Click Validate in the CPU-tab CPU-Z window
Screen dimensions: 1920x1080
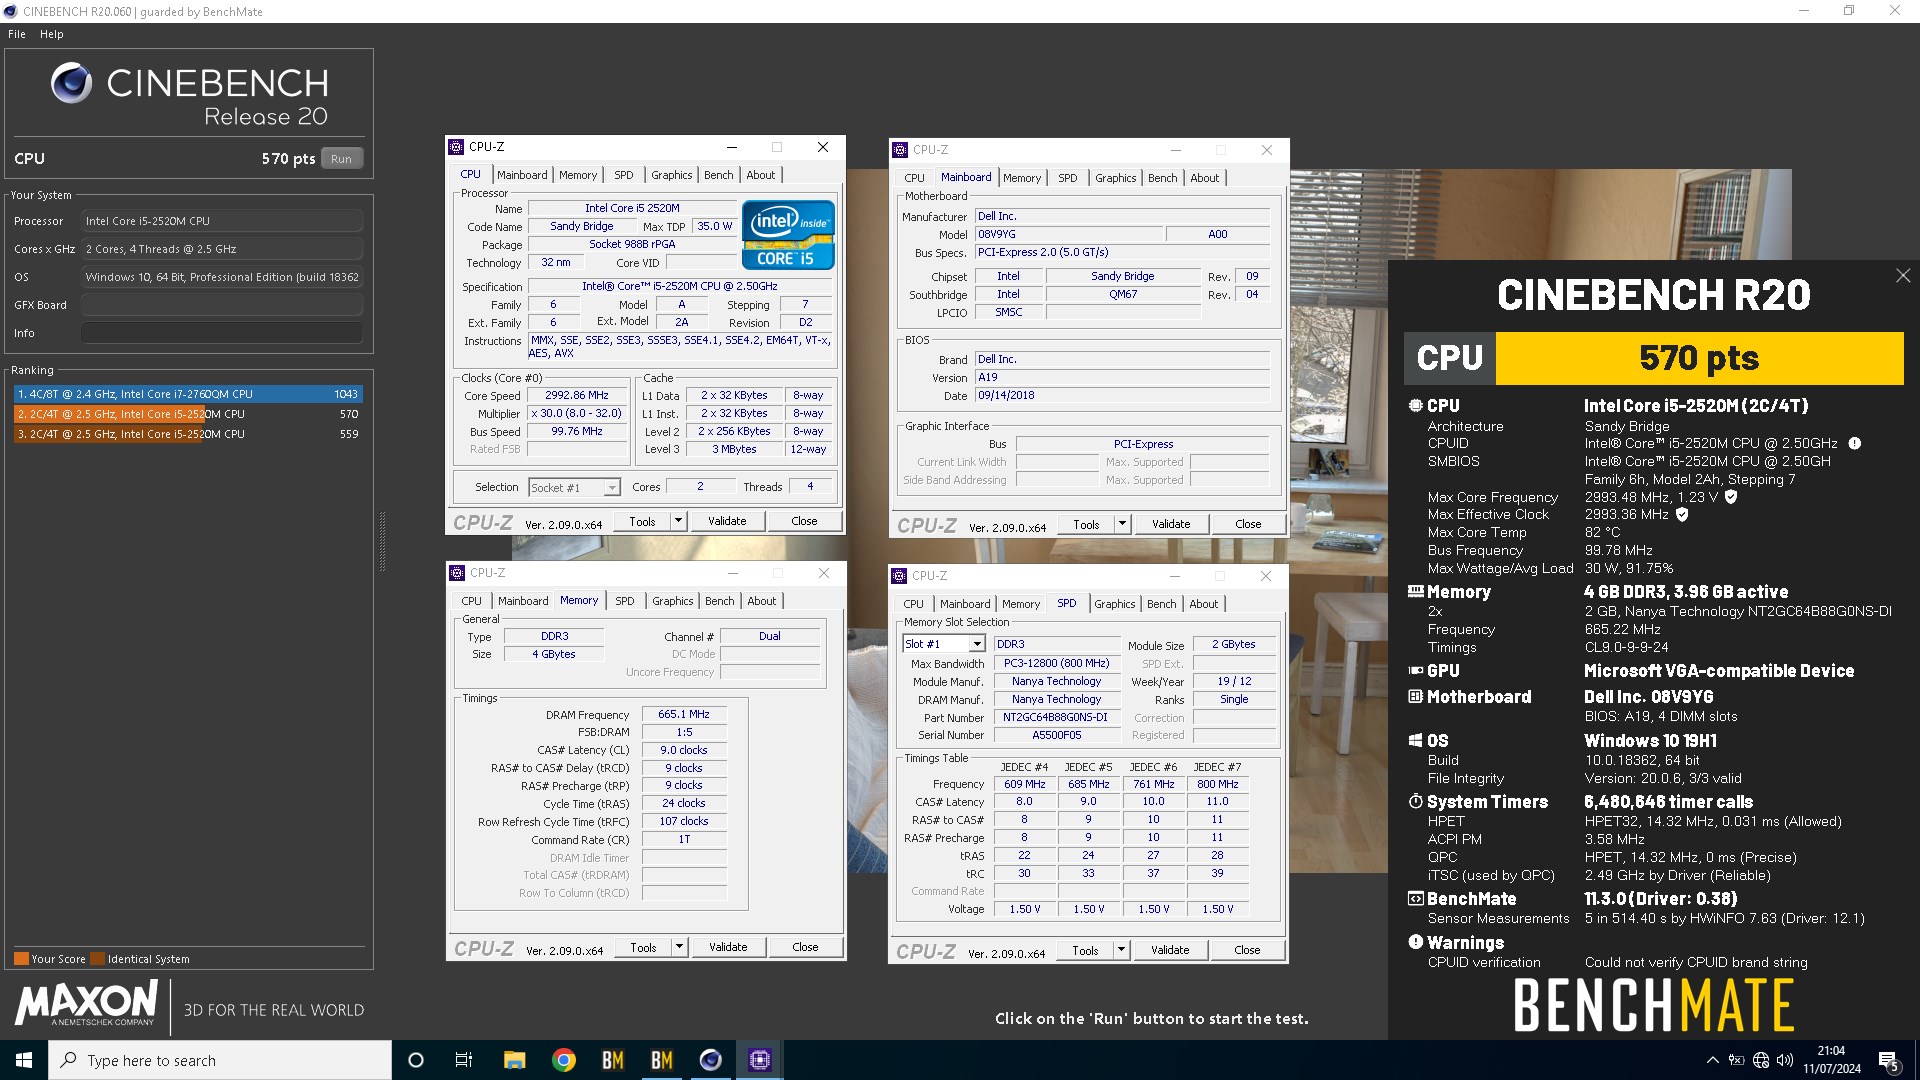click(x=727, y=521)
